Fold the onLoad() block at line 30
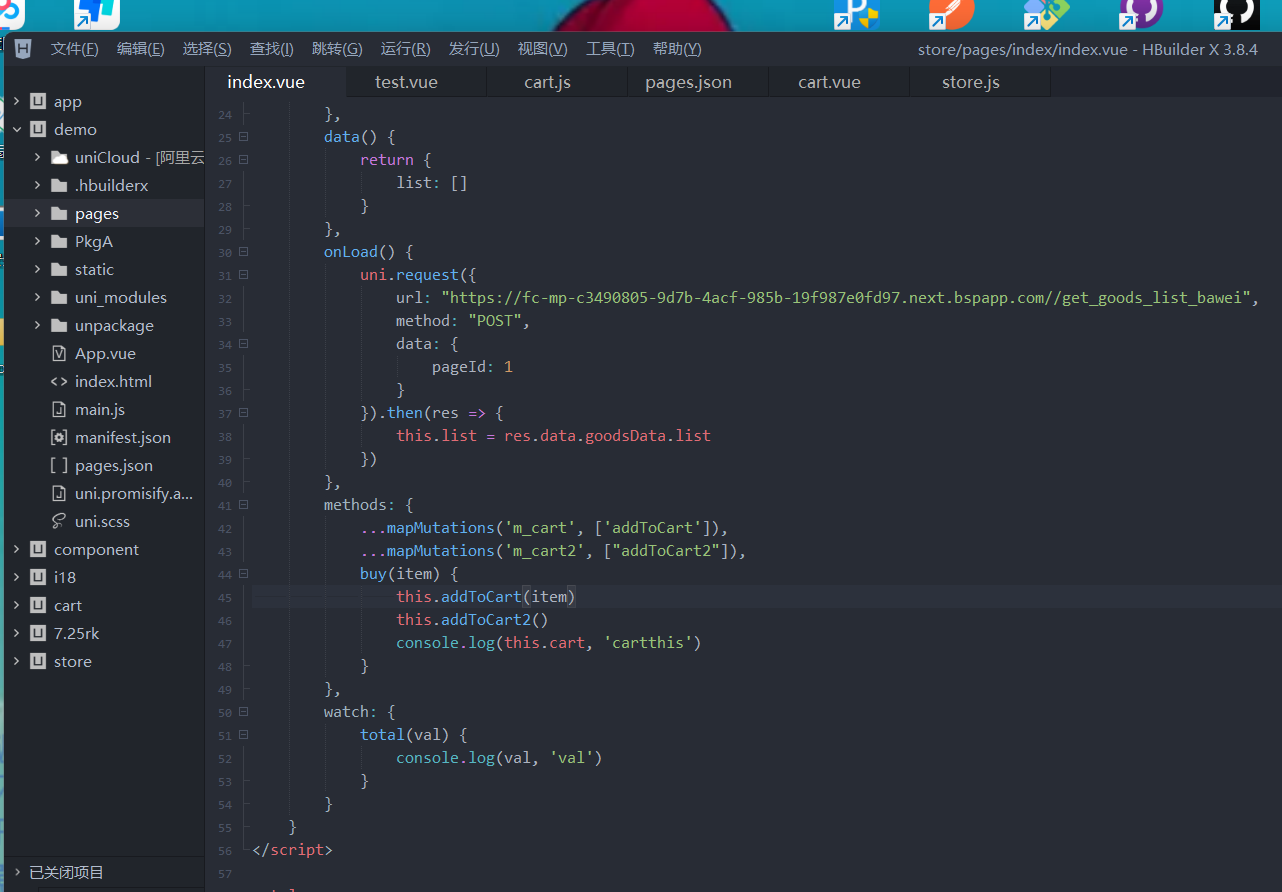This screenshot has height=892, width=1282. click(x=244, y=252)
